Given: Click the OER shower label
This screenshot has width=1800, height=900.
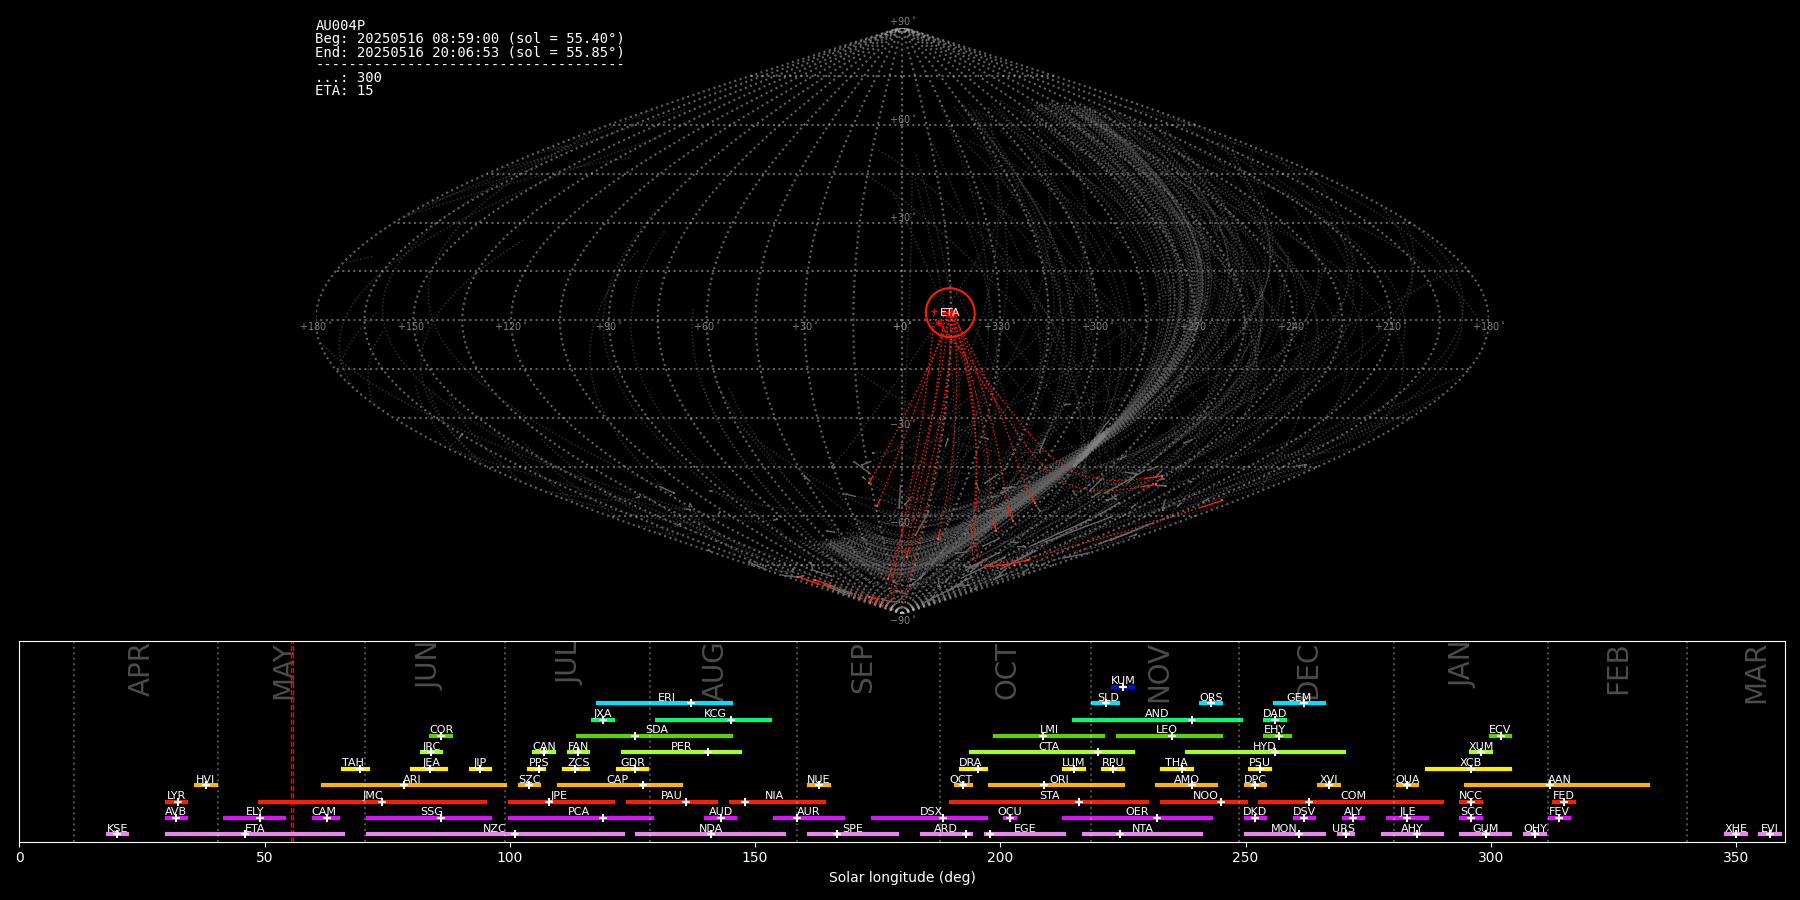Looking at the screenshot, I should (1137, 812).
